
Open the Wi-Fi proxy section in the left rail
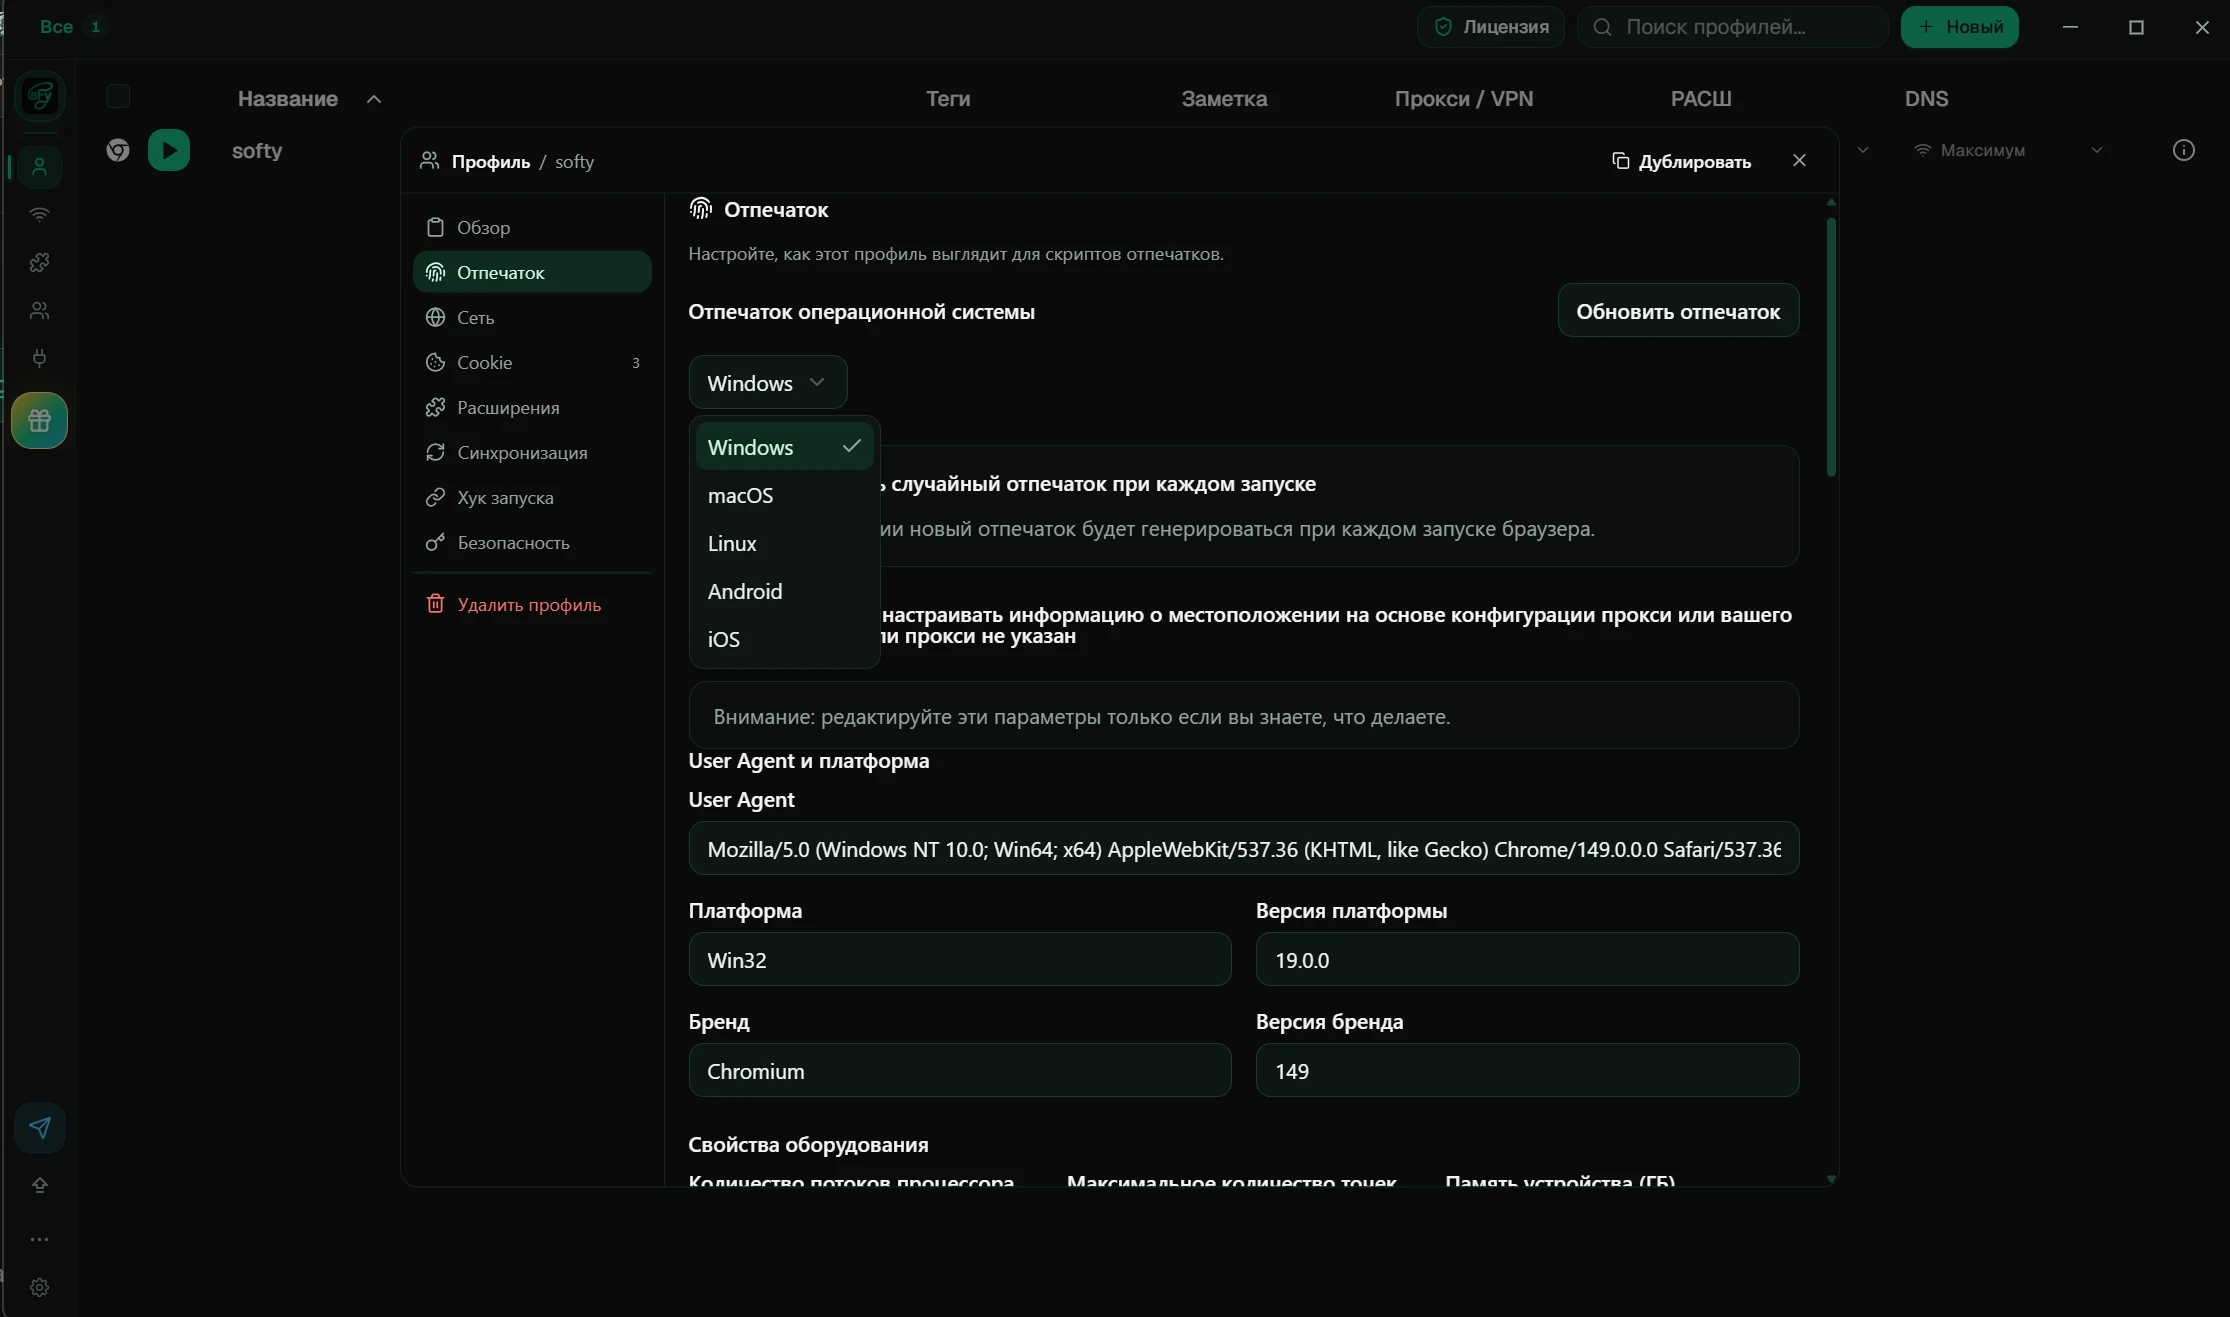(40, 214)
